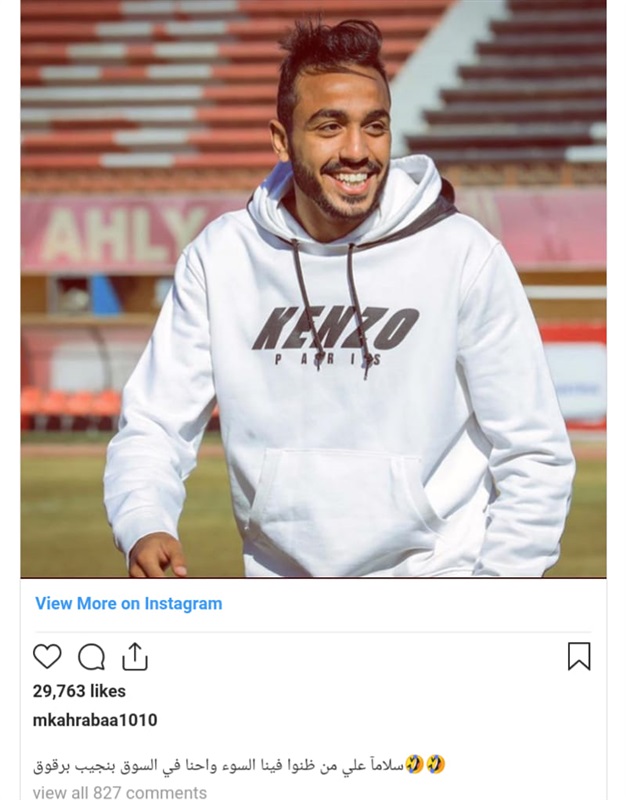Save the post with the bookmark icon

point(579,656)
